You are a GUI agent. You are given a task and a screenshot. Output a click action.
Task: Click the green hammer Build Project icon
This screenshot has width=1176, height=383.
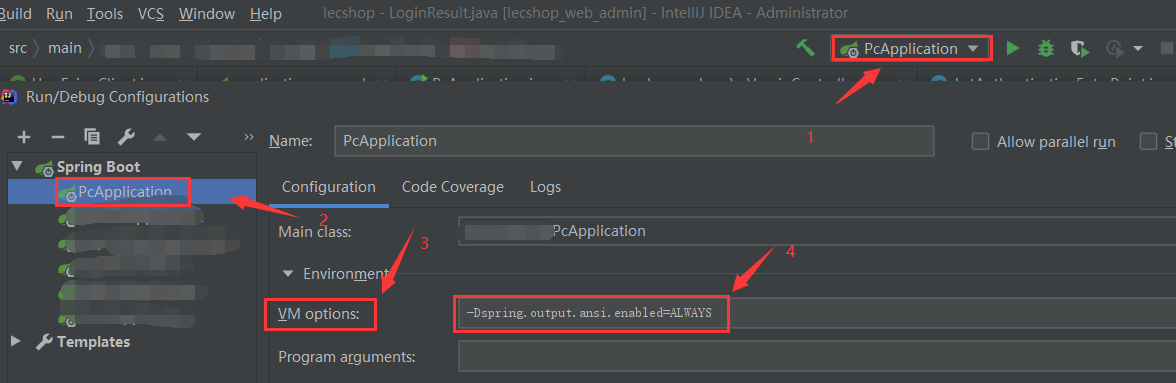[806, 48]
